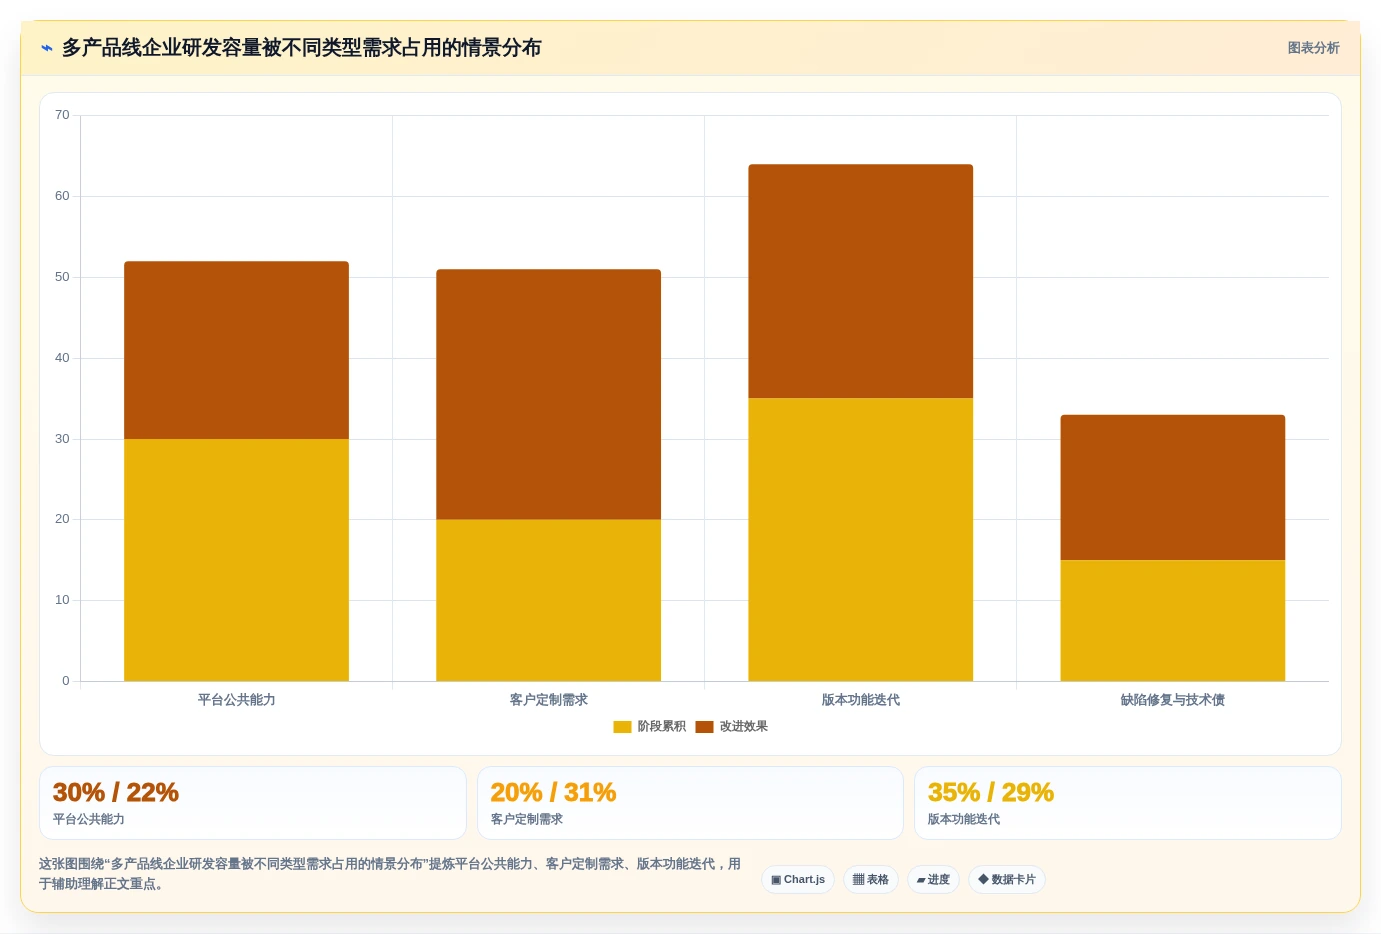Toggle the 阶段累积 legend entry
The image size is (1381, 934).
pyautogui.click(x=649, y=727)
